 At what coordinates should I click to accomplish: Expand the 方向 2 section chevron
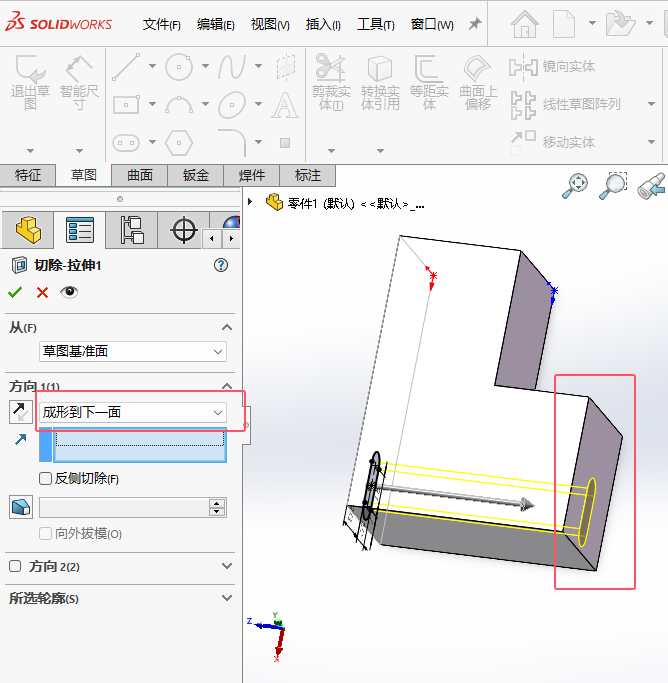click(227, 566)
